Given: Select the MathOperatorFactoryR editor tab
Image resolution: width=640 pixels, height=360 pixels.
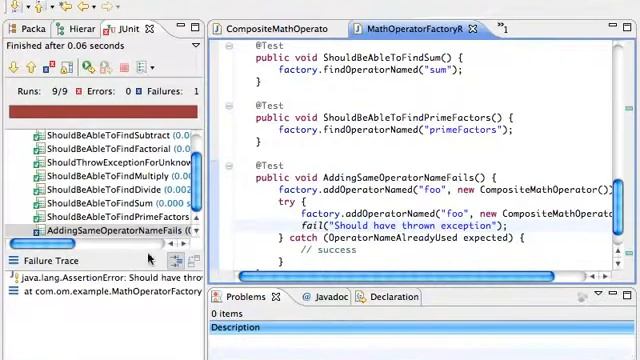Looking at the screenshot, I should [x=409, y=29].
